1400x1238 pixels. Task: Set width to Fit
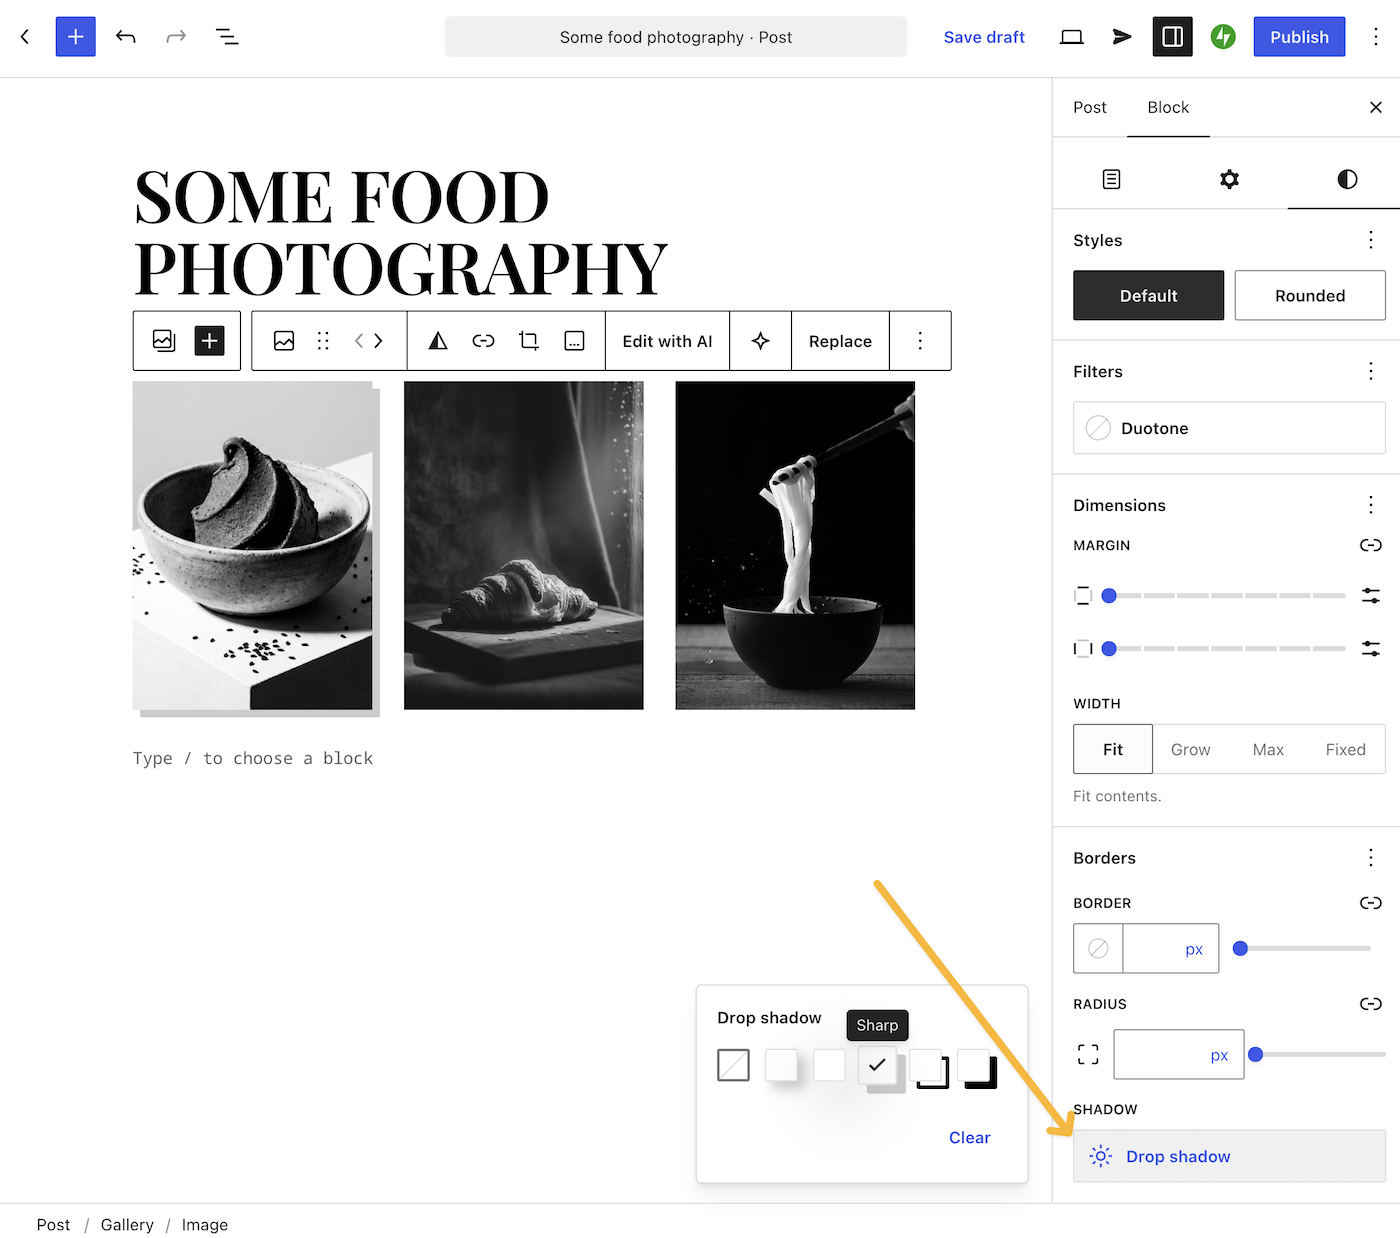(1113, 749)
